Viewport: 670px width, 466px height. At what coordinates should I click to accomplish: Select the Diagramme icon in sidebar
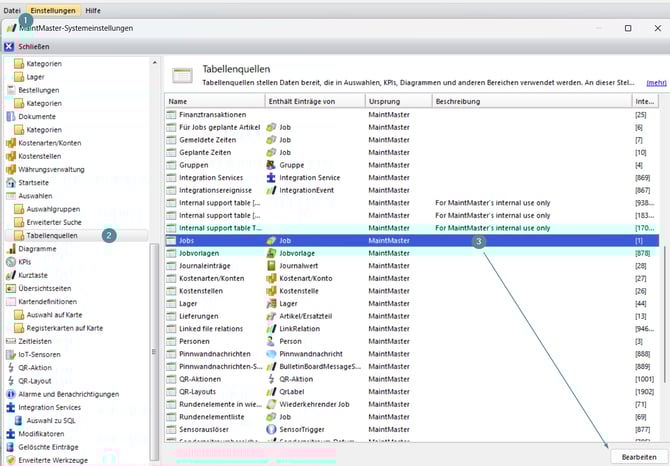11,248
